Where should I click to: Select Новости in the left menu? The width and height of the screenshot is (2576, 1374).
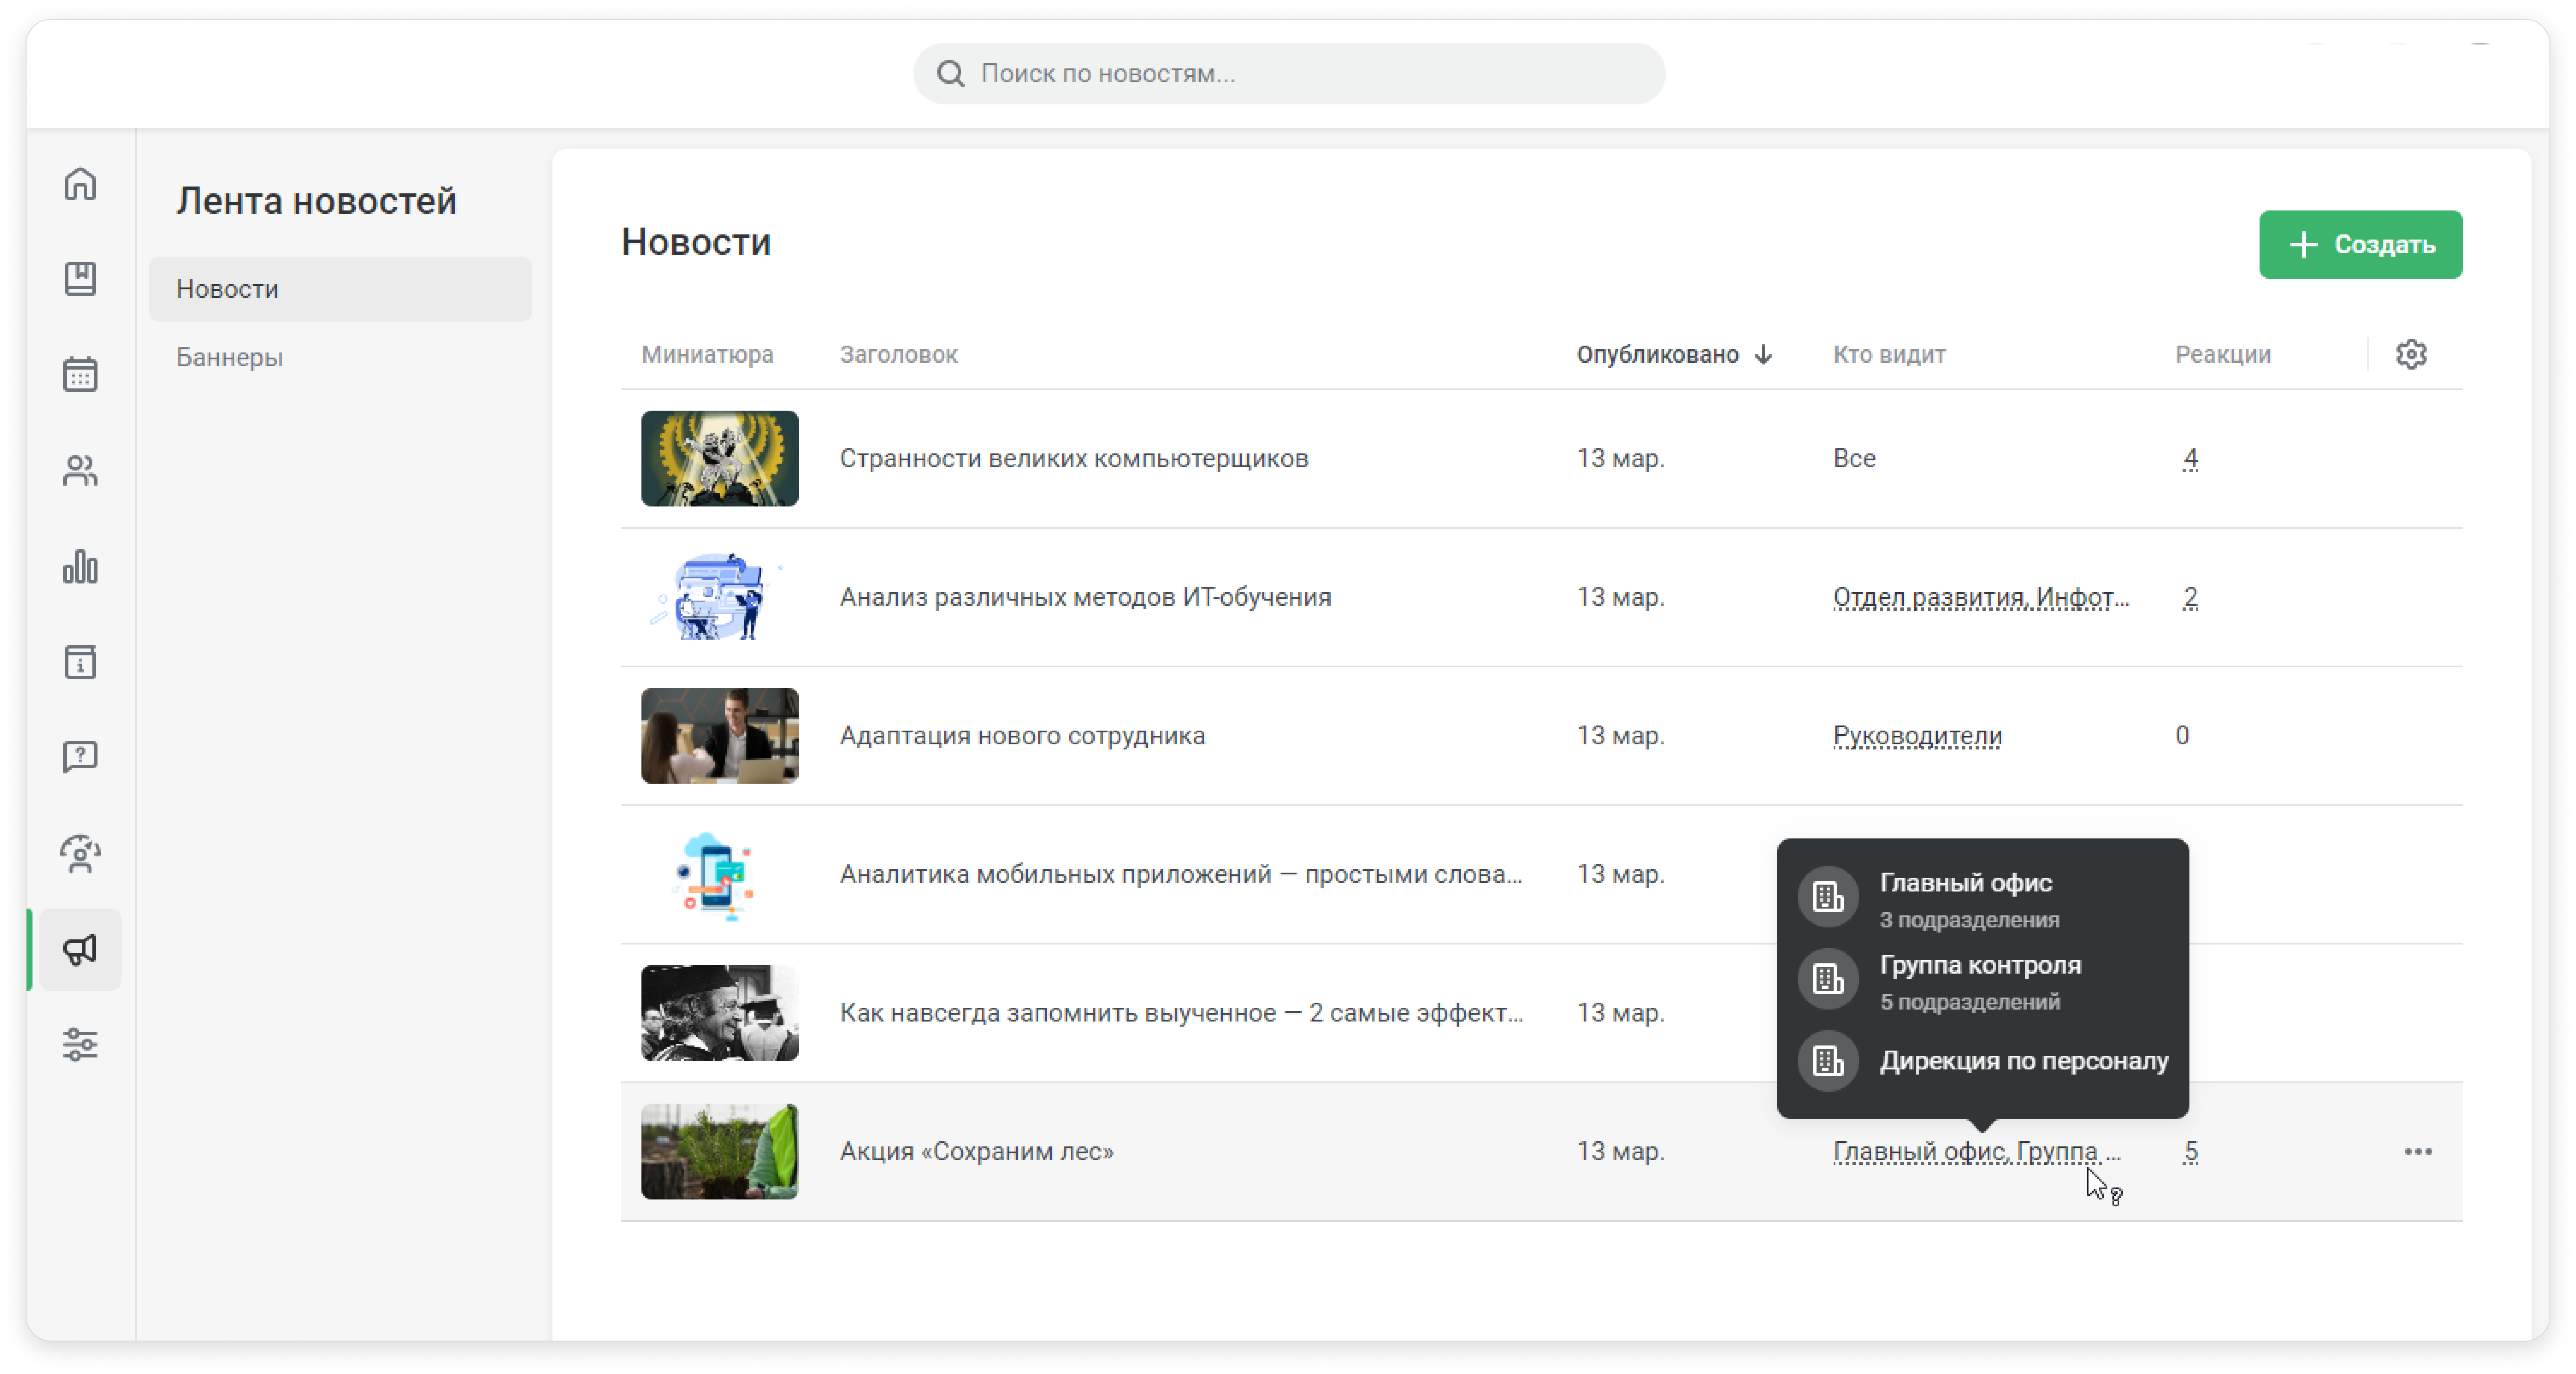pyautogui.click(x=340, y=289)
